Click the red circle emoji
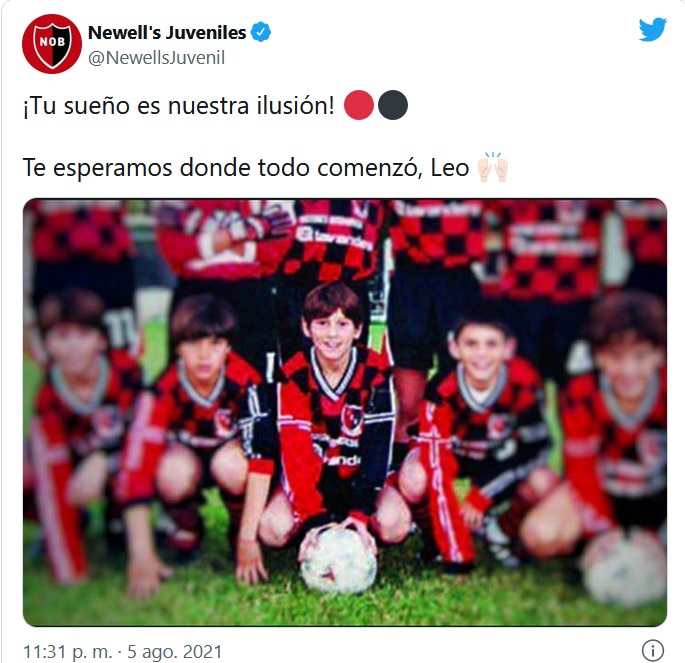The height and width of the screenshot is (663, 685). pyautogui.click(x=359, y=105)
